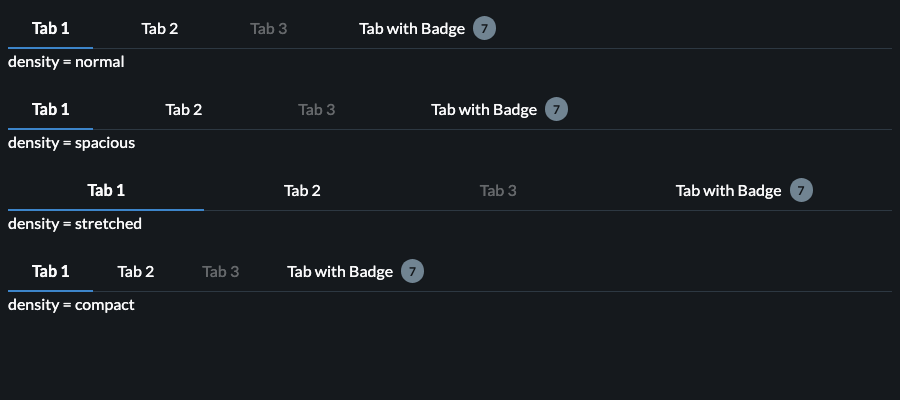Click disabled Tab 3 in spacious density row
The width and height of the screenshot is (900, 400).
[316, 109]
